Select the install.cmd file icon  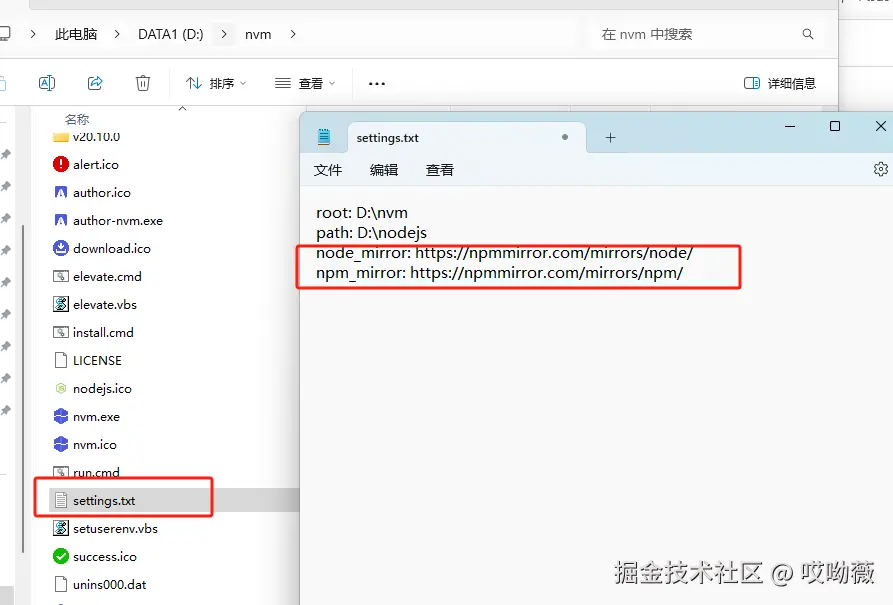pos(61,332)
